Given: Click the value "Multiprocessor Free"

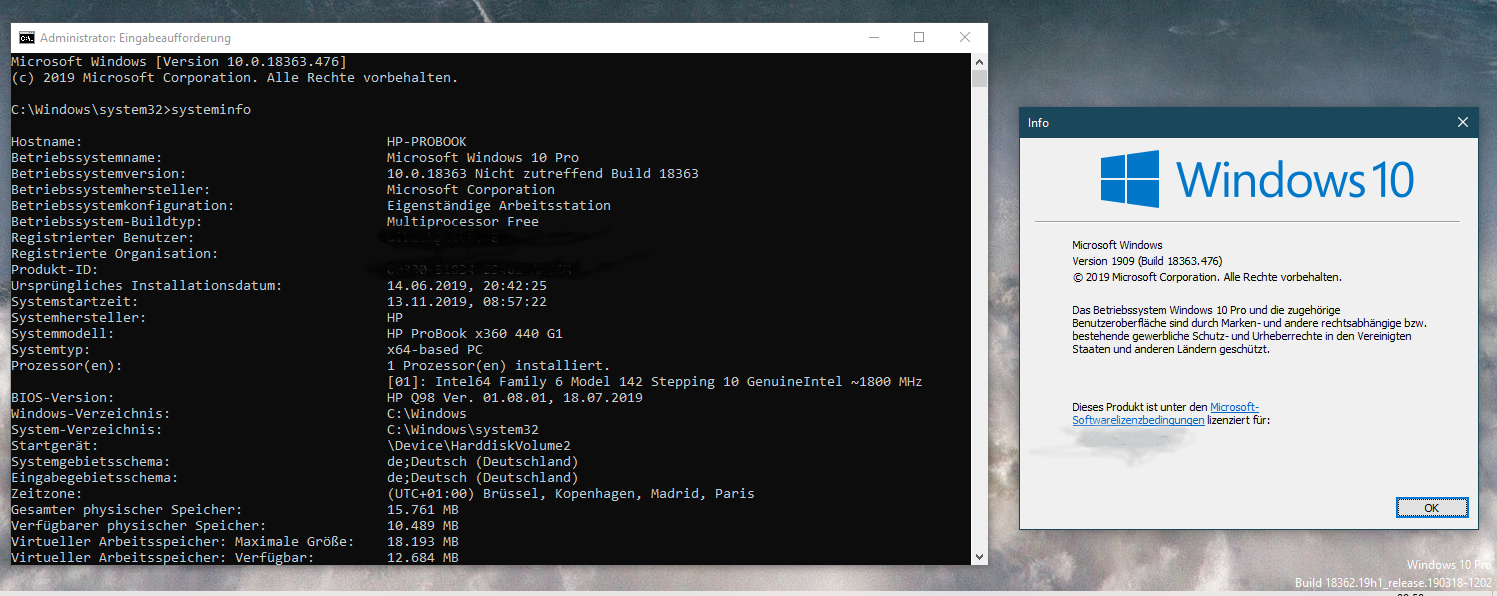Looking at the screenshot, I should [x=463, y=222].
